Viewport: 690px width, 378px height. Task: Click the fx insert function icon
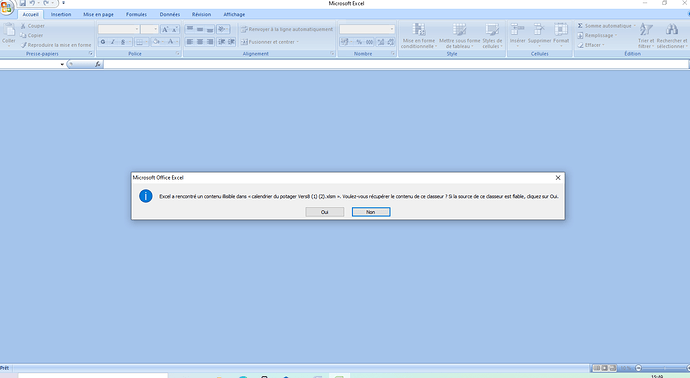[x=98, y=64]
